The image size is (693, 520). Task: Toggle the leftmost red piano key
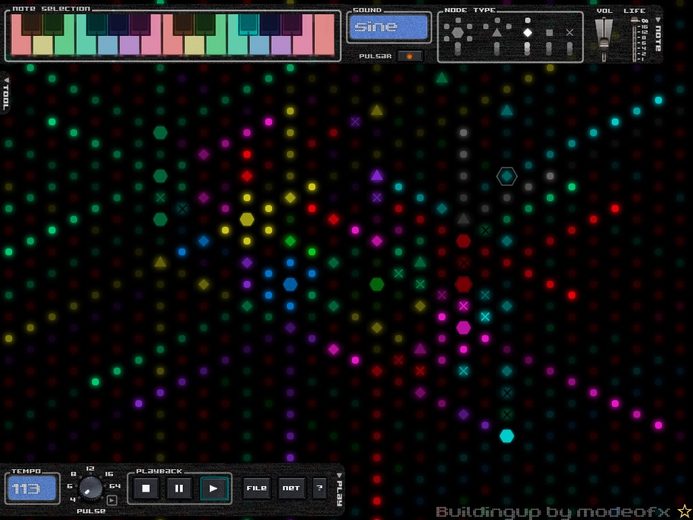pos(19,44)
